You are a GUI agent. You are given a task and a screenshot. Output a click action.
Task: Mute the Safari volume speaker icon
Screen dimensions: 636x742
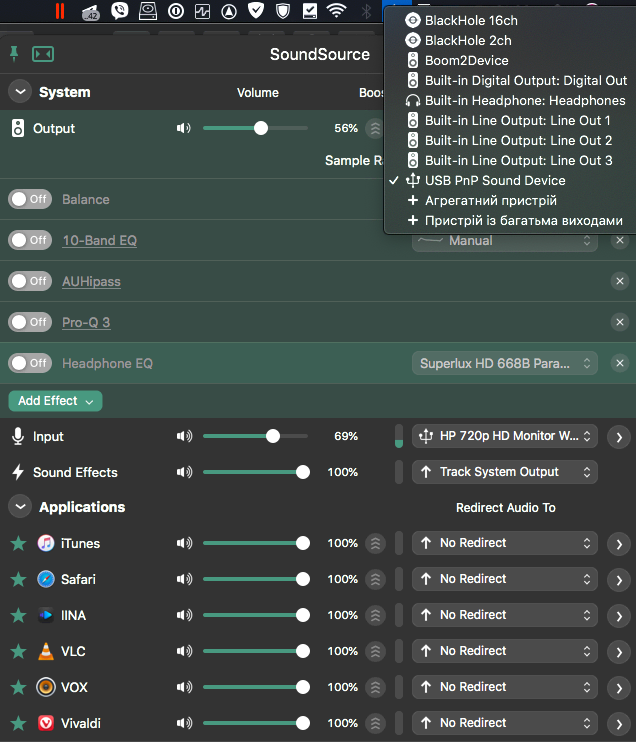click(184, 579)
